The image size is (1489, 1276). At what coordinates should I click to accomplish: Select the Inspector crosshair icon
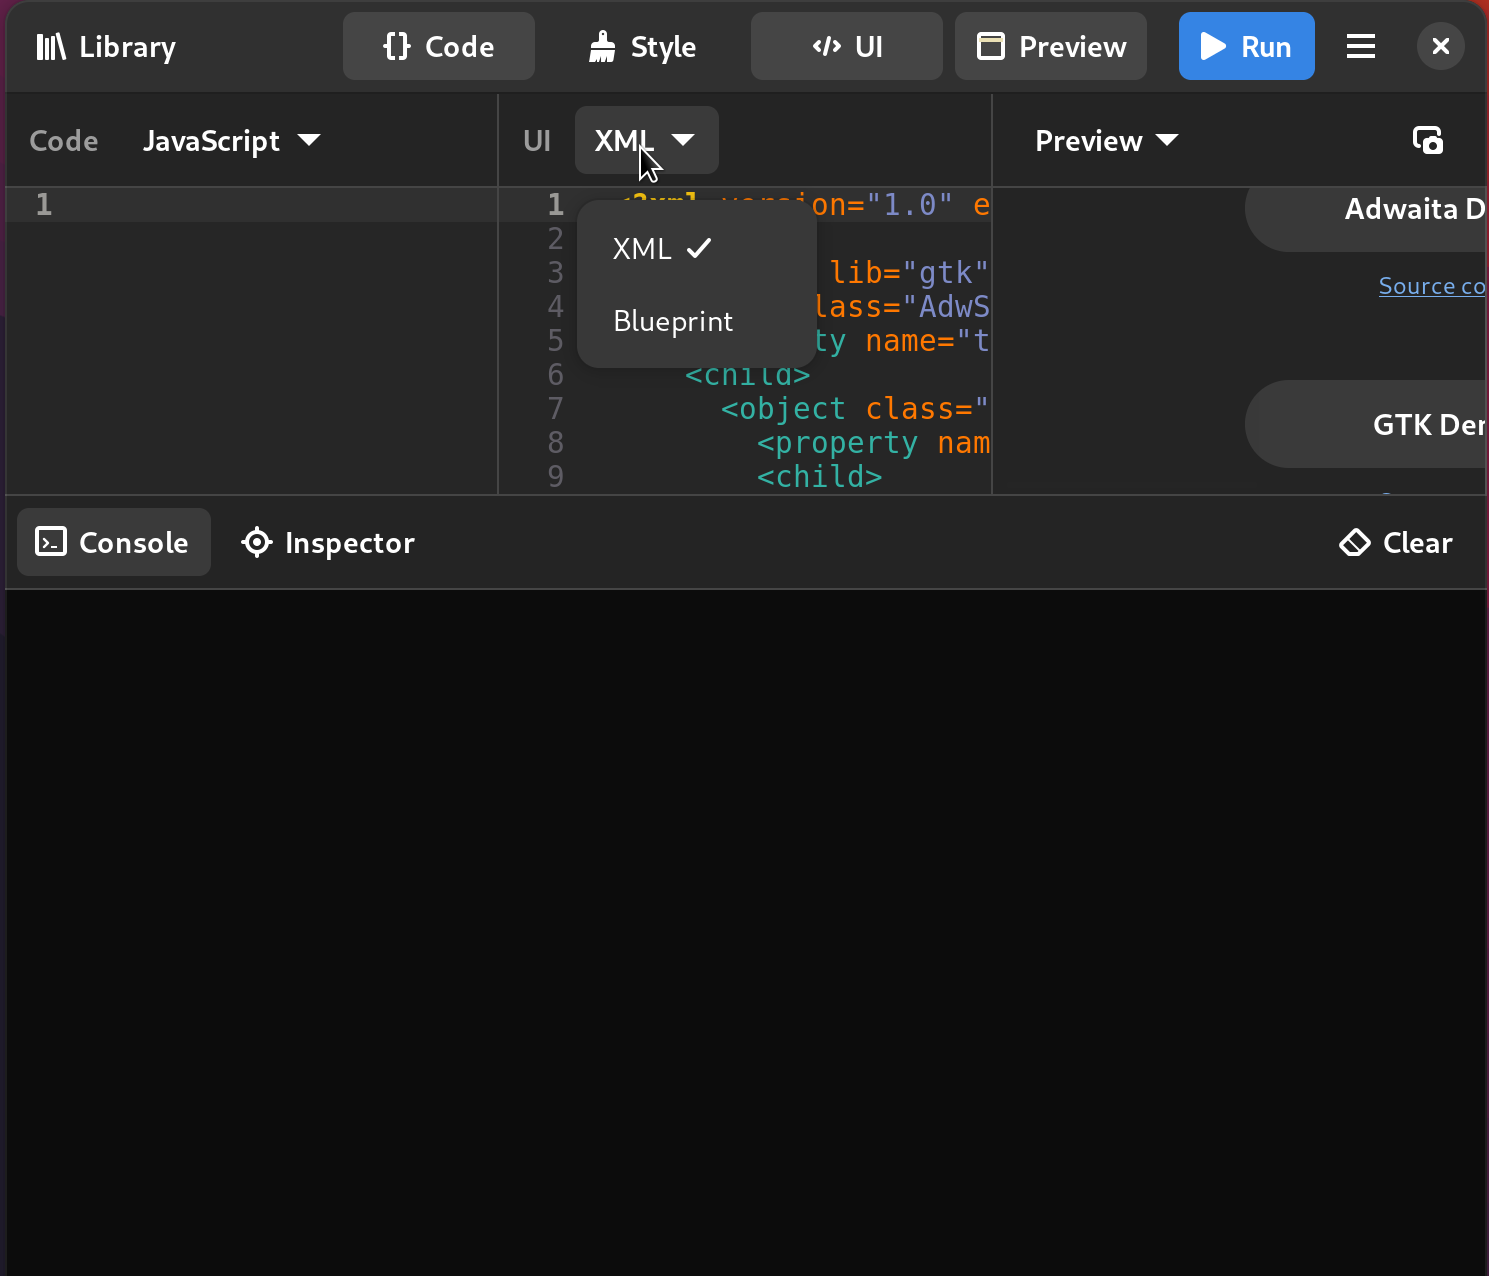pos(257,542)
